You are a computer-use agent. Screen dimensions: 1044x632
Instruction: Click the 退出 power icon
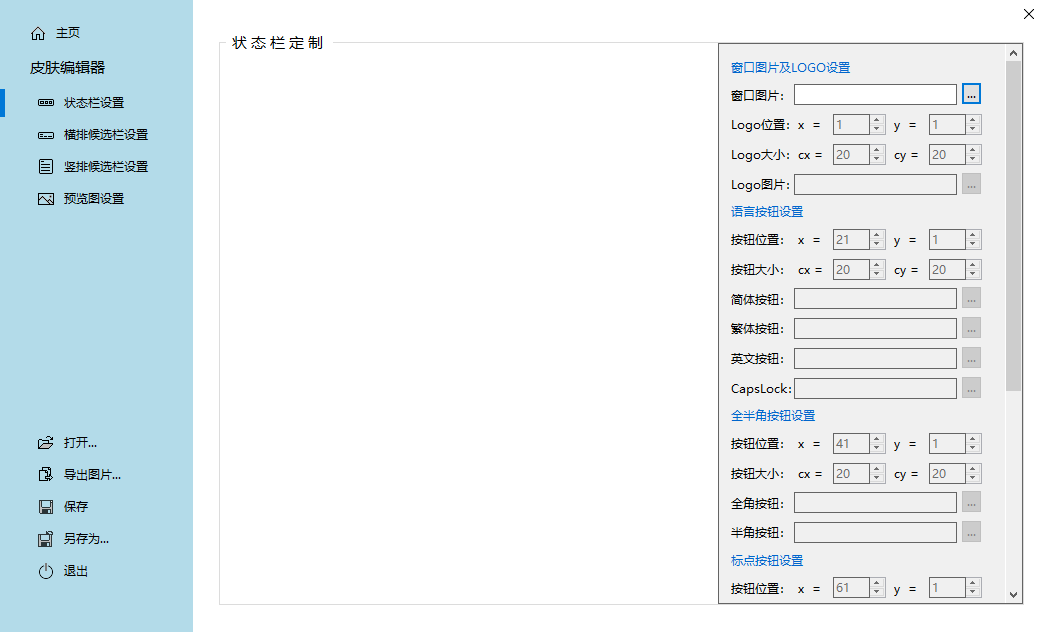(46, 570)
